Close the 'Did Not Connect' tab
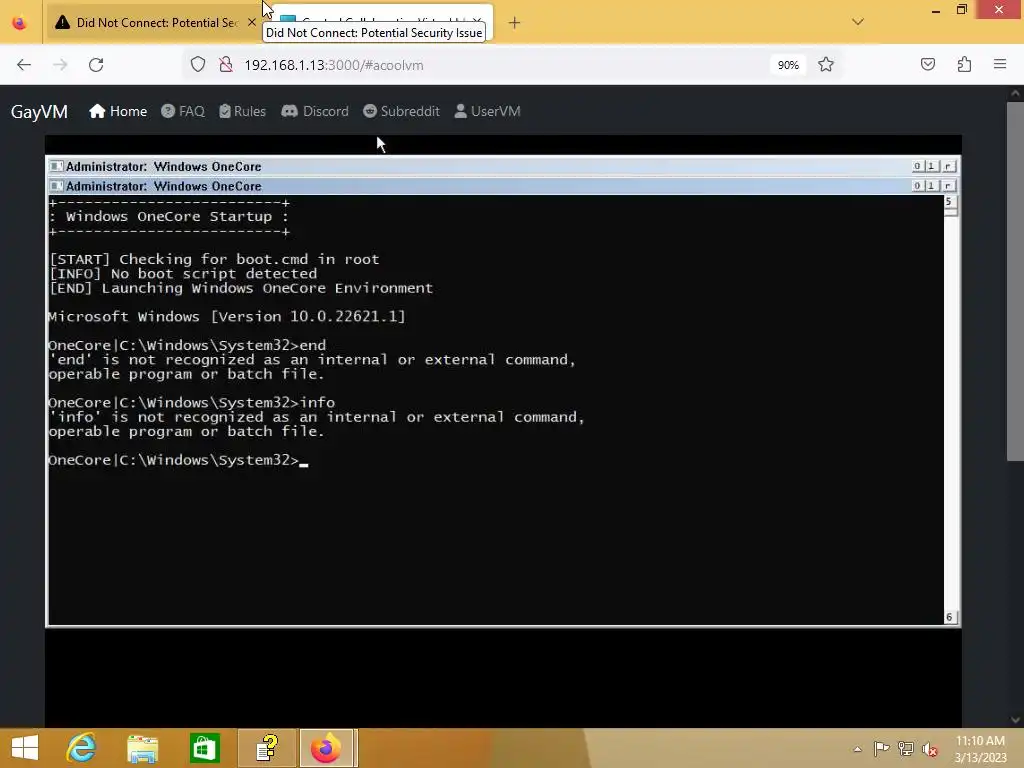Image resolution: width=1024 pixels, height=768 pixels. (x=251, y=22)
